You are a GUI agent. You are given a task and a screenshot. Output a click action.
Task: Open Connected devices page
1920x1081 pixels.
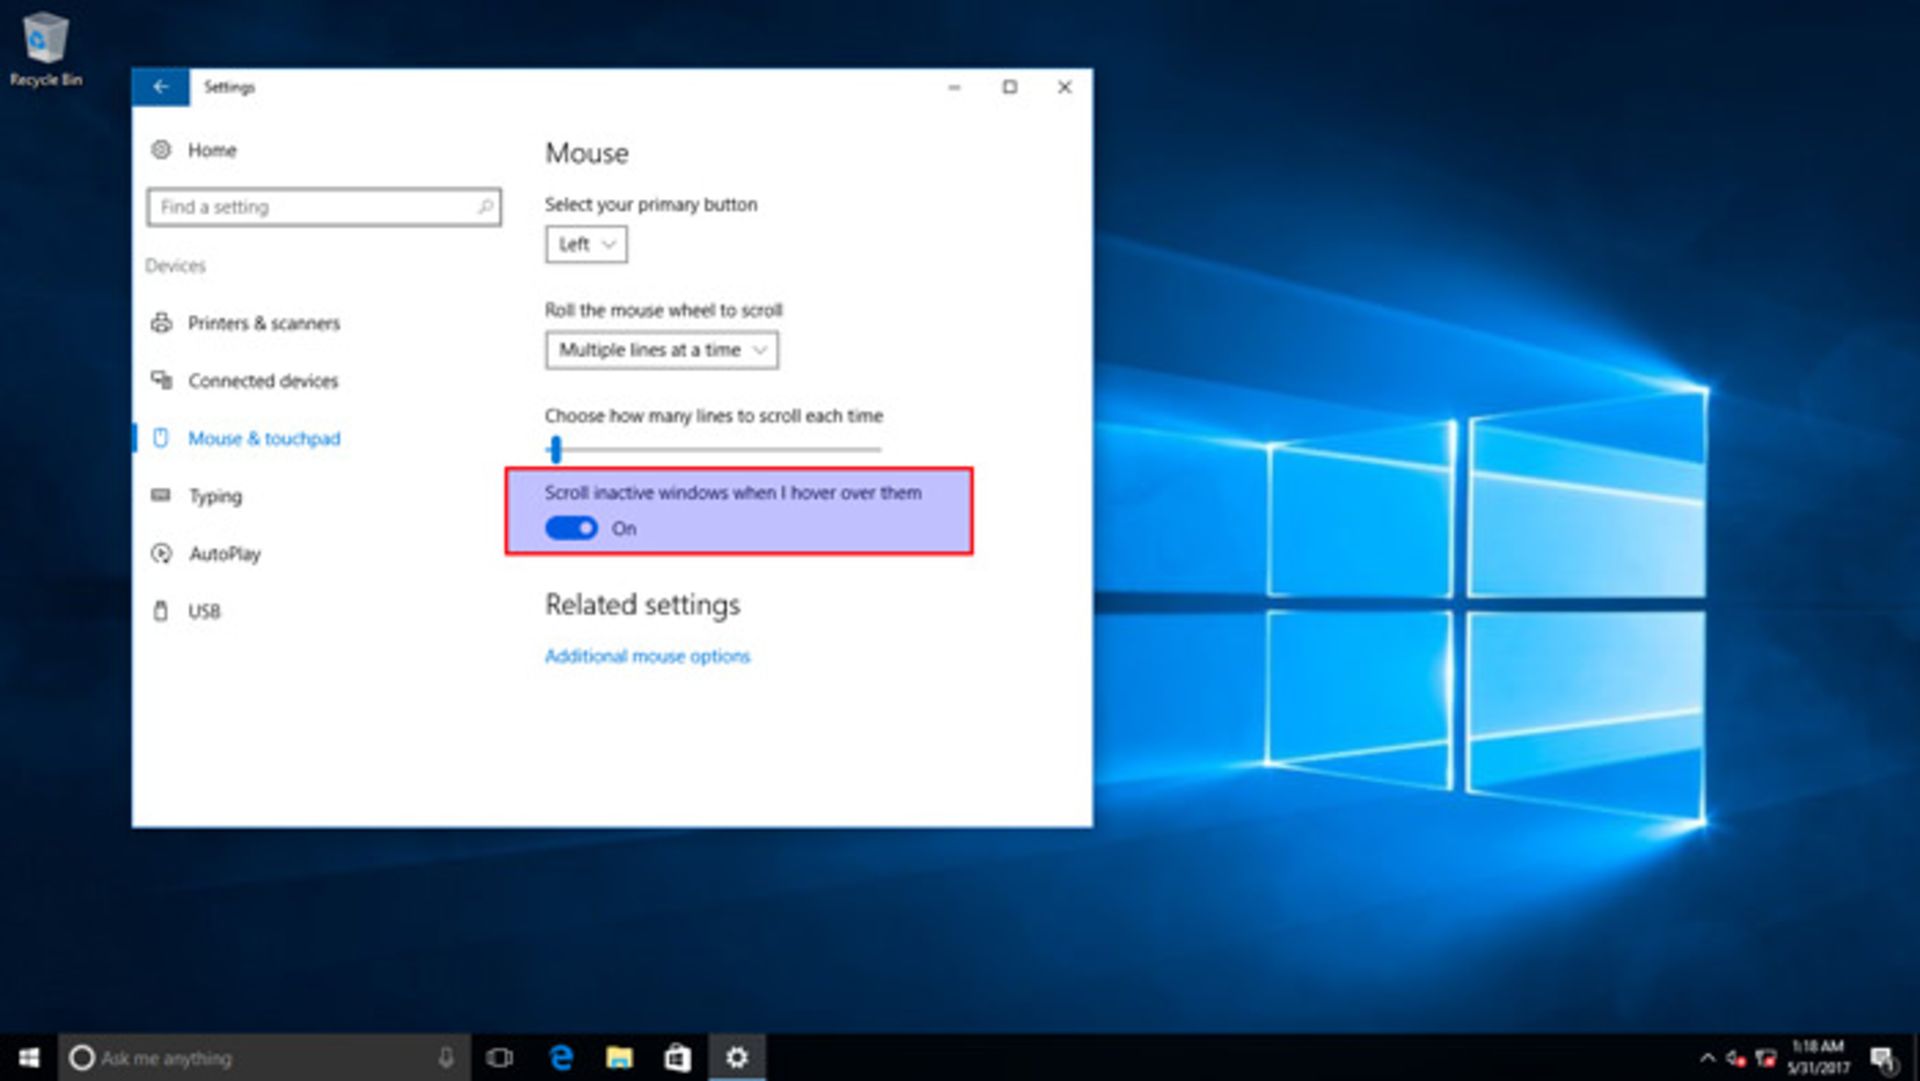tap(263, 381)
